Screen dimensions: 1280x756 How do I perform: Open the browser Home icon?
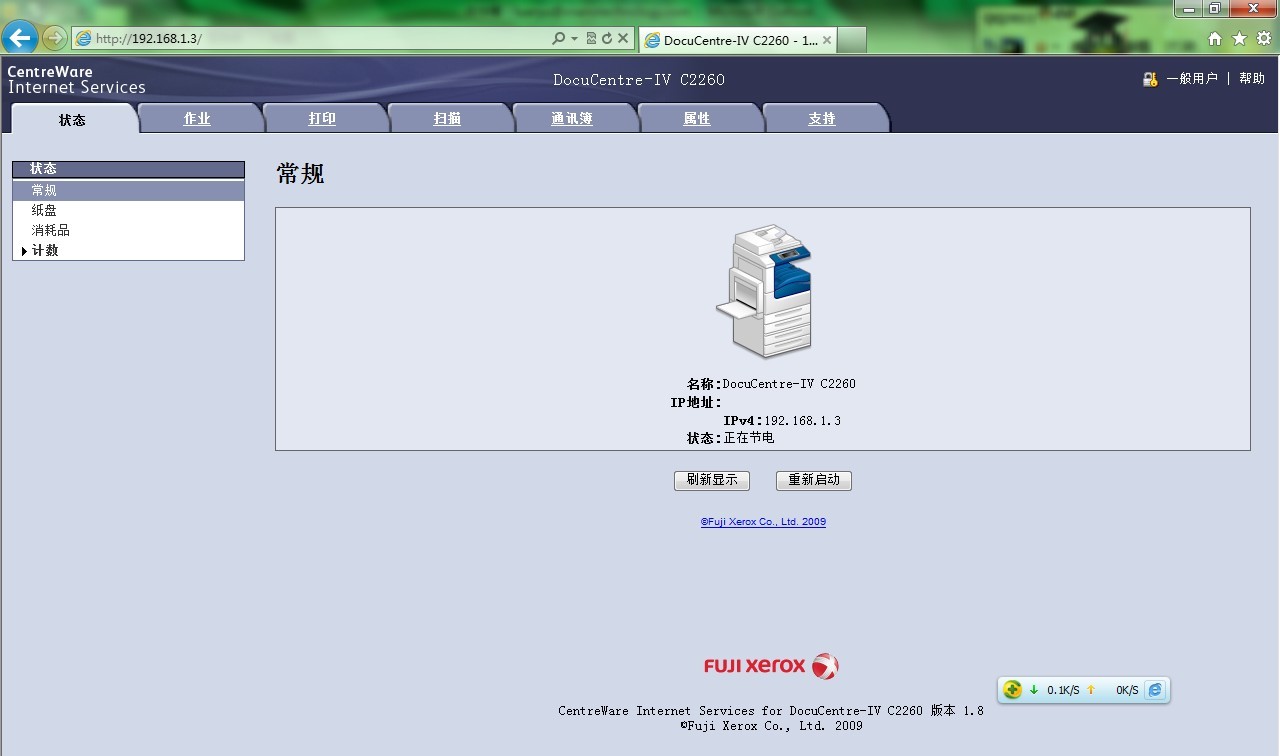pyautogui.click(x=1215, y=38)
